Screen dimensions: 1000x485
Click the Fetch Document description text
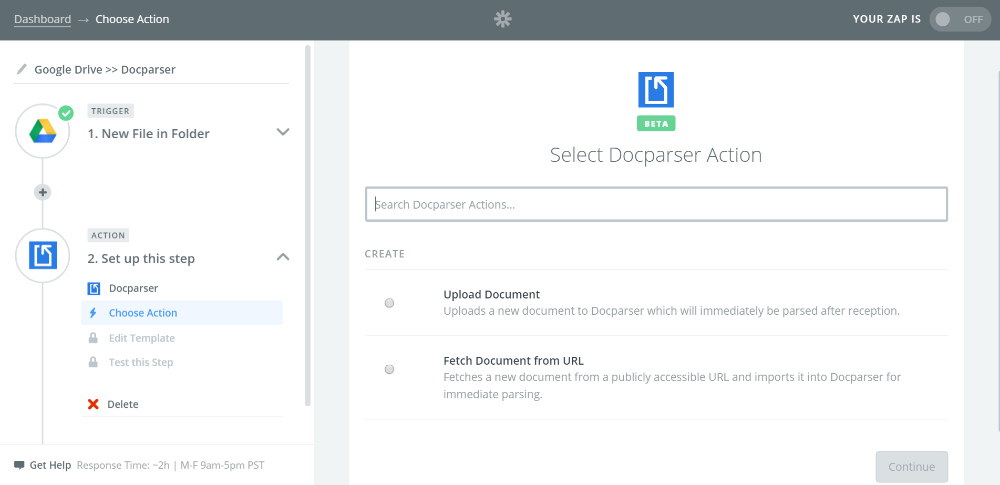(x=672, y=385)
